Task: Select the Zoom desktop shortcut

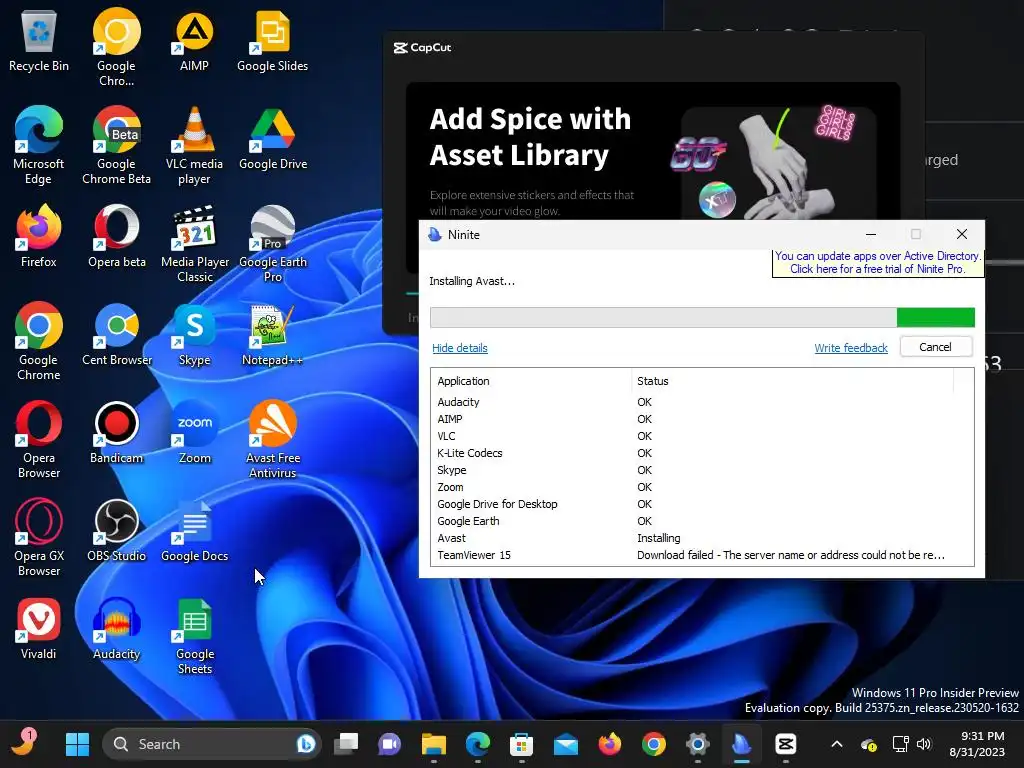Action: pyautogui.click(x=195, y=434)
